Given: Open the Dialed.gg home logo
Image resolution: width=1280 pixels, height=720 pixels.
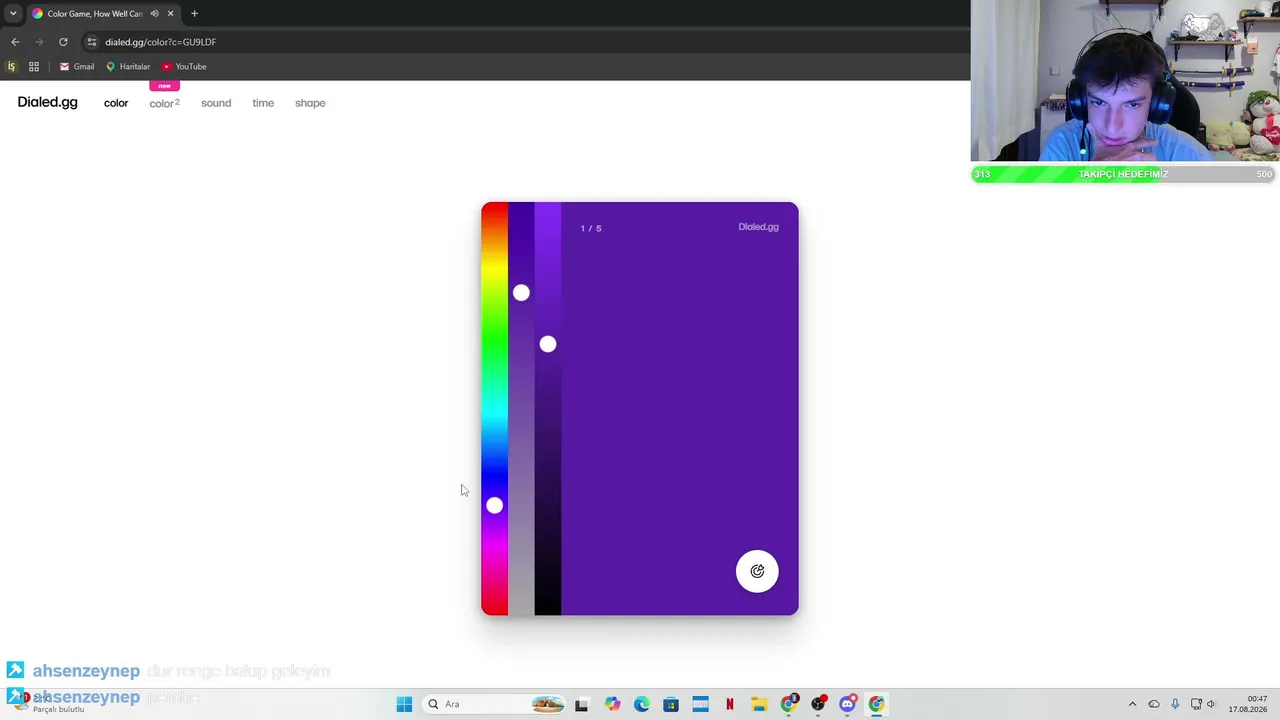Looking at the screenshot, I should pos(47,102).
